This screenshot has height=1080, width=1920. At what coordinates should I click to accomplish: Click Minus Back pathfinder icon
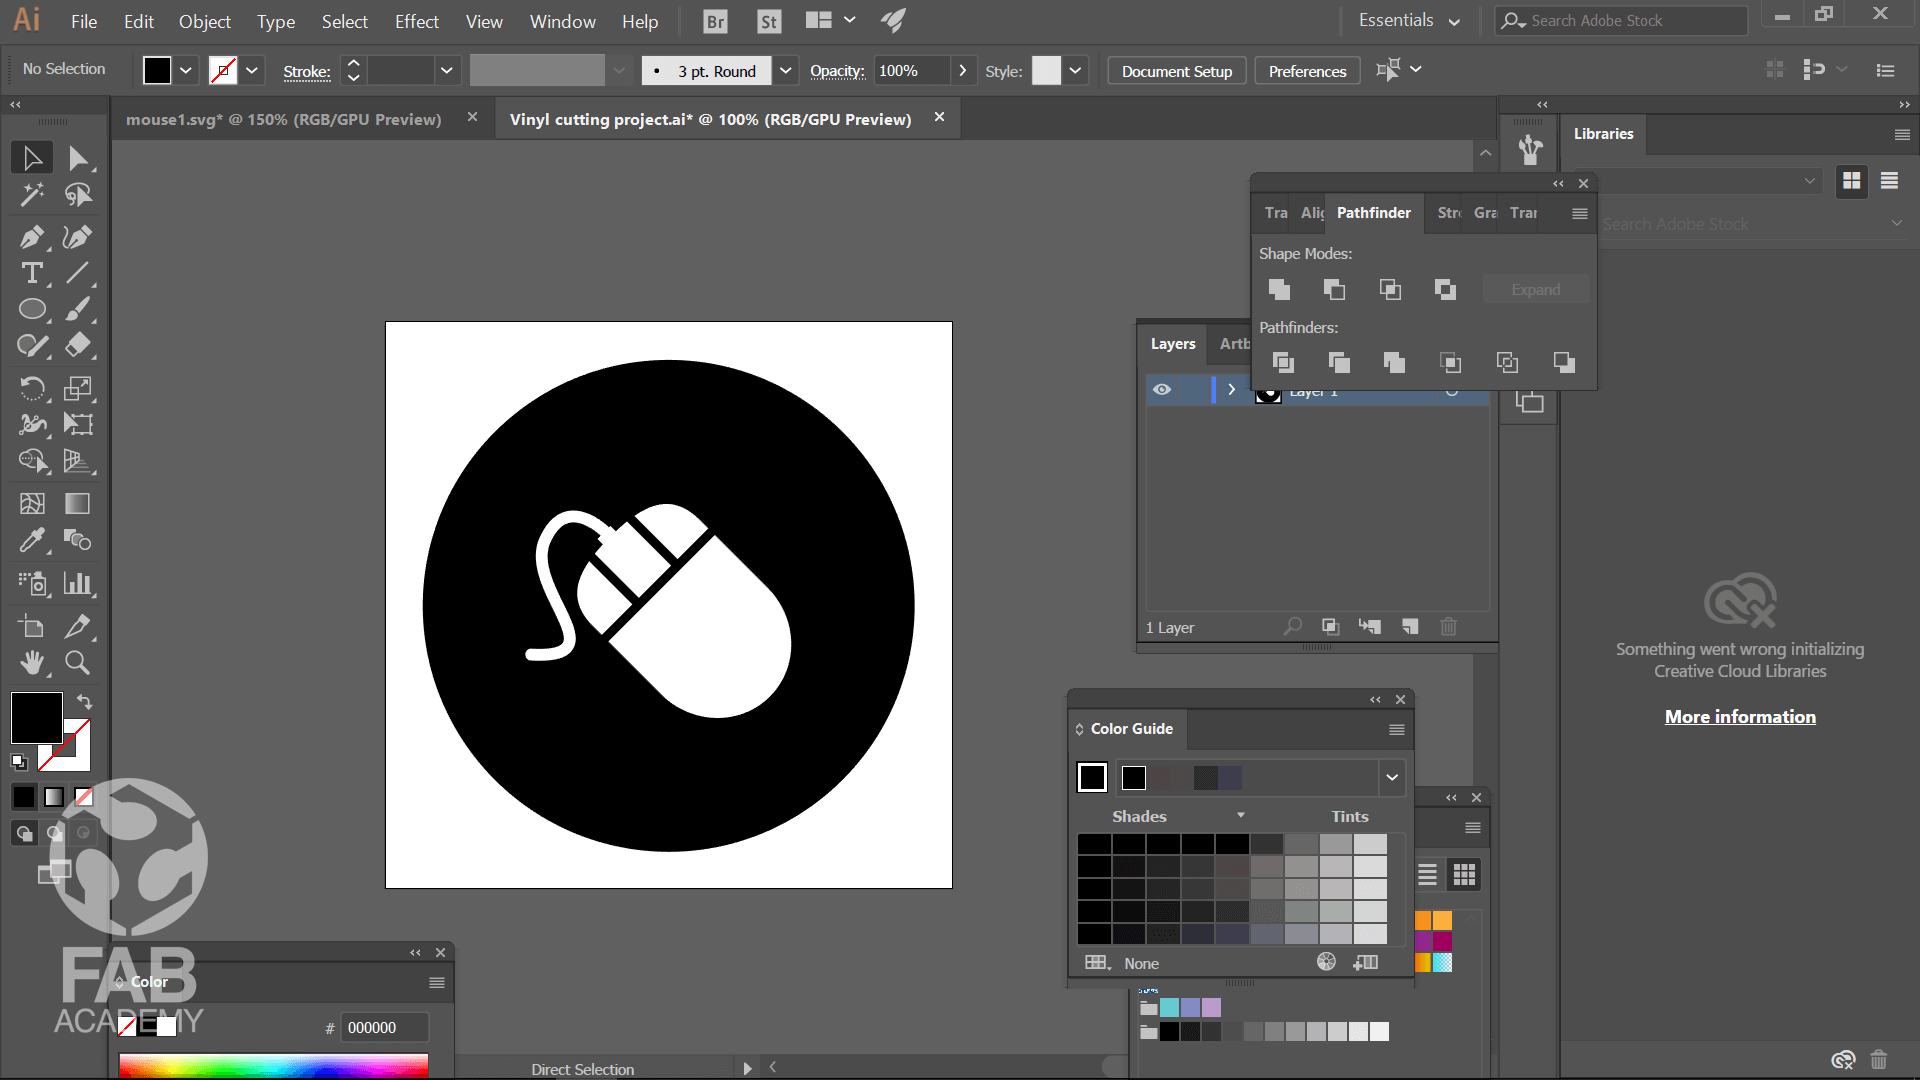(x=1564, y=362)
